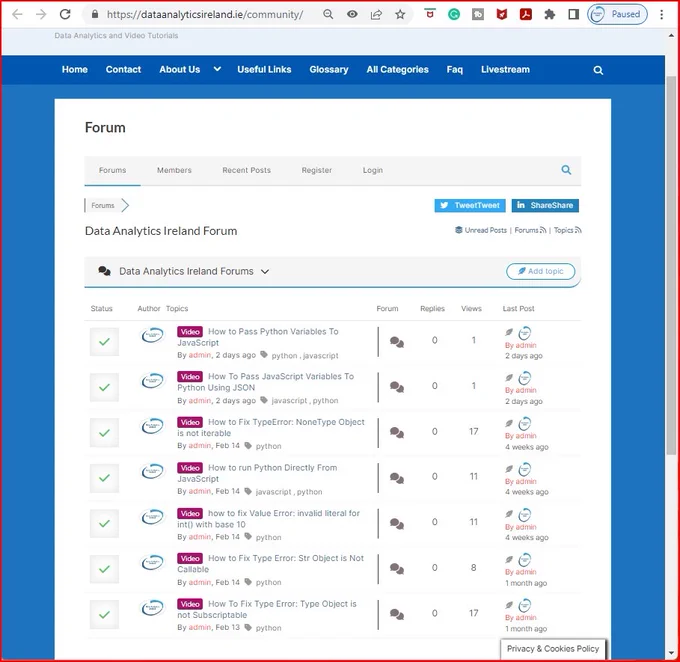This screenshot has width=680, height=662.
Task: Click the TweetTweet share button
Action: 470,205
